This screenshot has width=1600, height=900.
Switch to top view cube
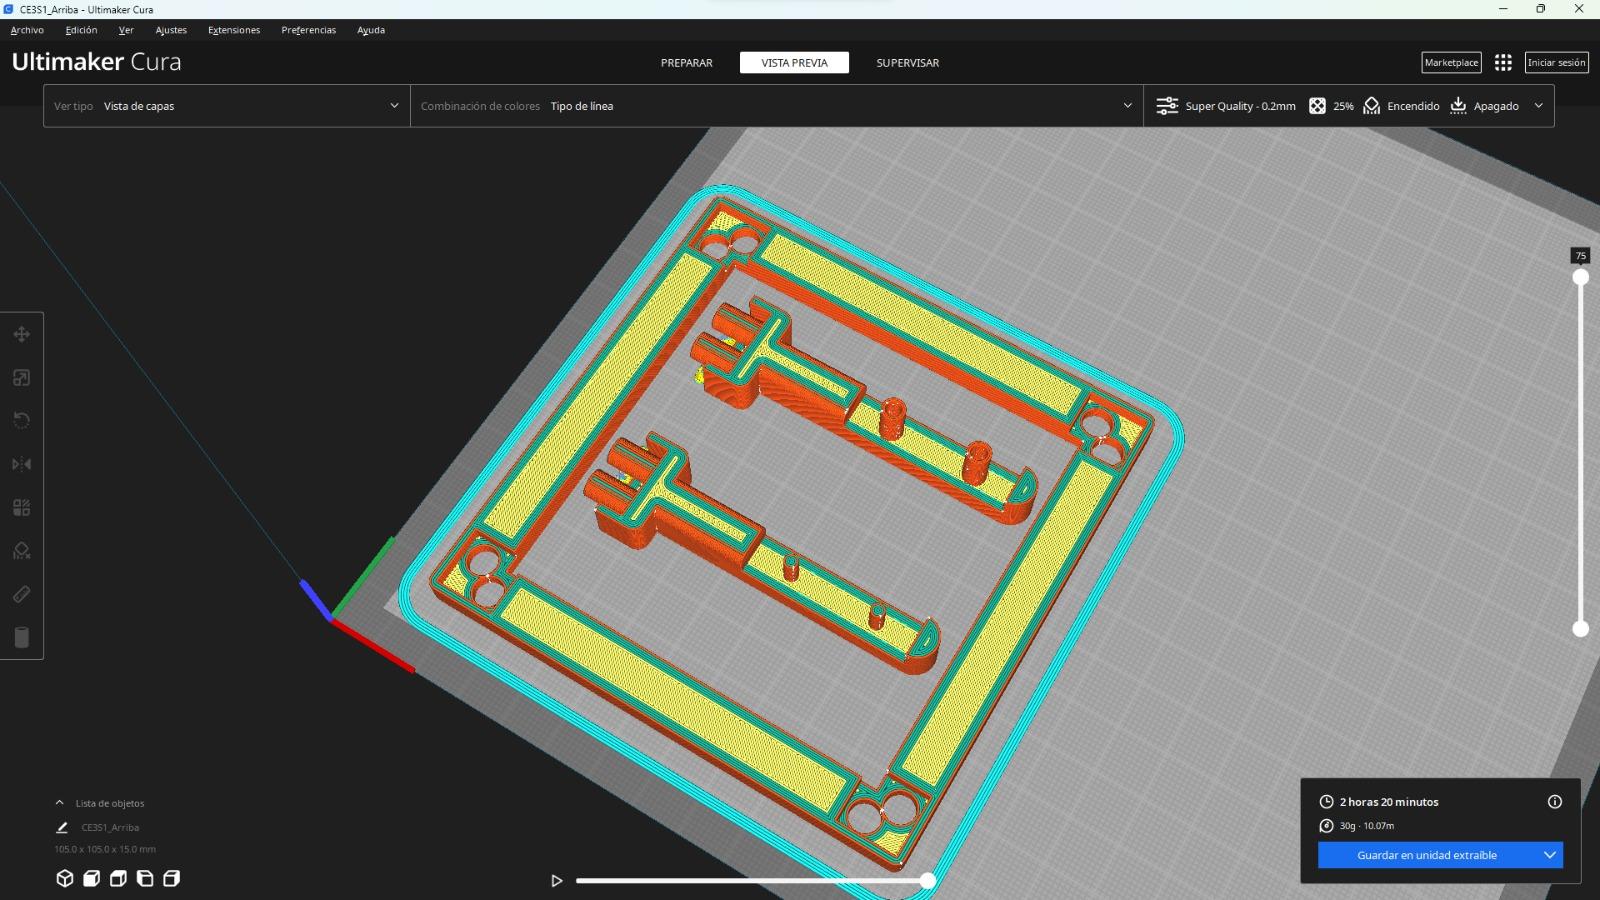(118, 878)
